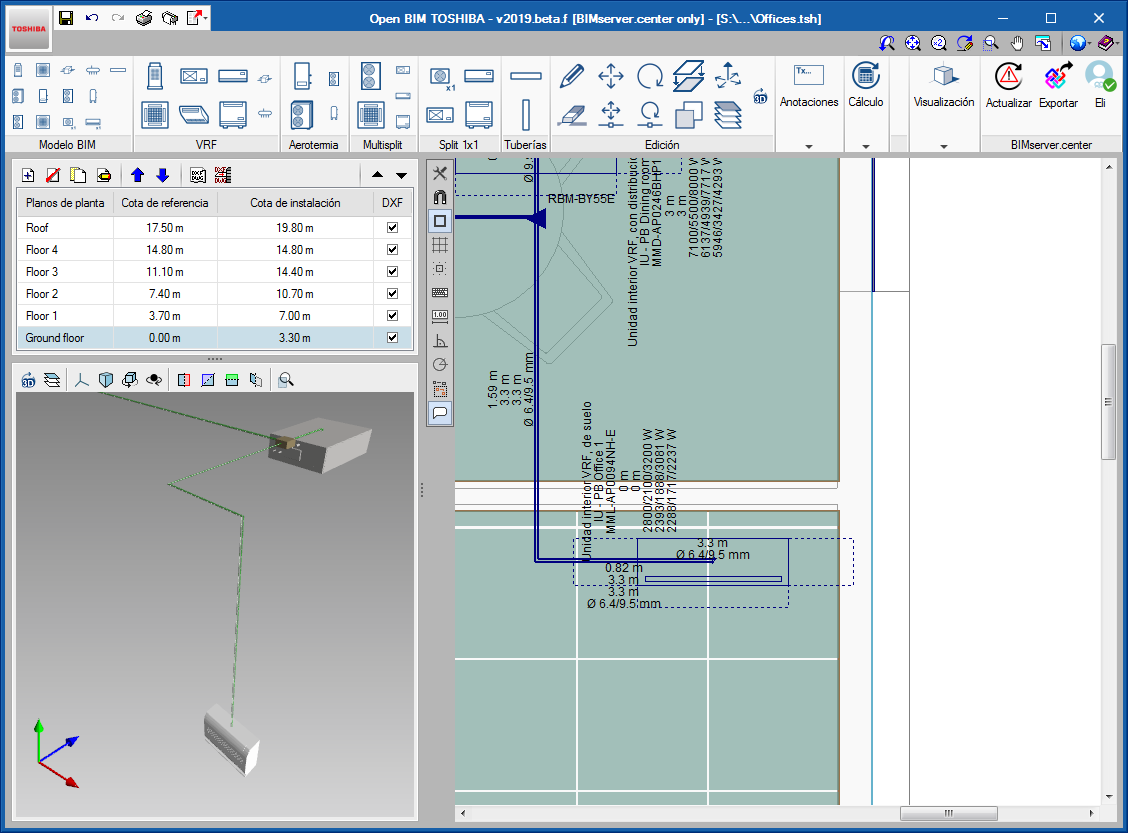Click Exportar to BIMserver.center
1128x833 pixels.
pos(1058,76)
